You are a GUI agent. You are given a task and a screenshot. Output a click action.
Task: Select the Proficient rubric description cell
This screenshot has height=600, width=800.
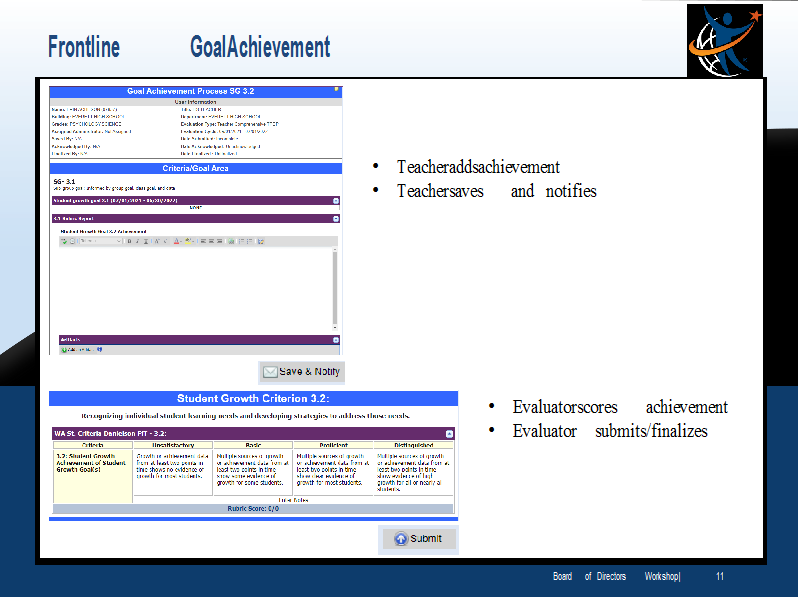coord(333,472)
